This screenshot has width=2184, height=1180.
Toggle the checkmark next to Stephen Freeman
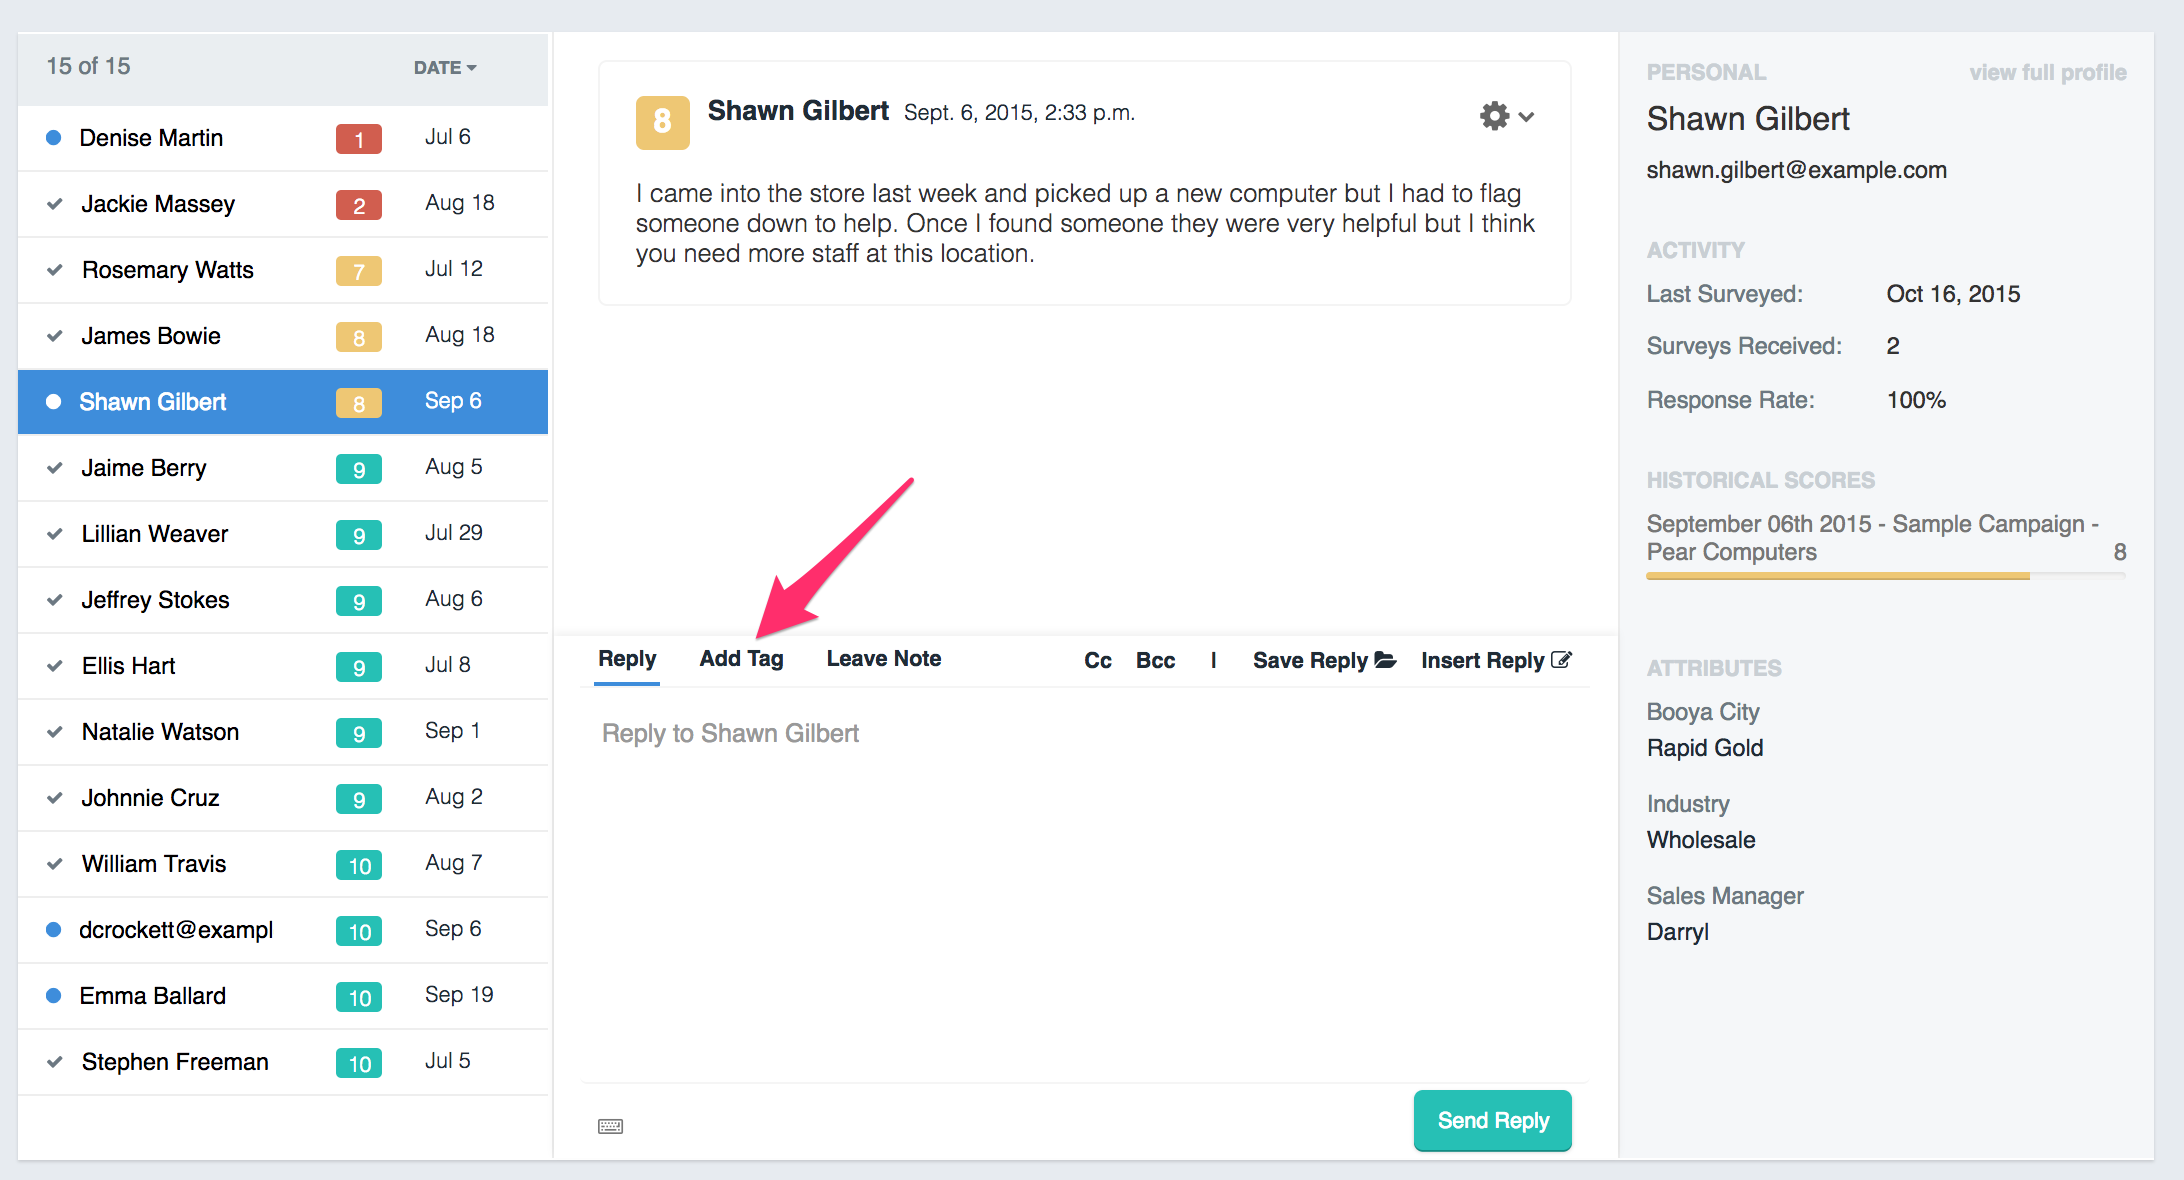coord(55,1062)
